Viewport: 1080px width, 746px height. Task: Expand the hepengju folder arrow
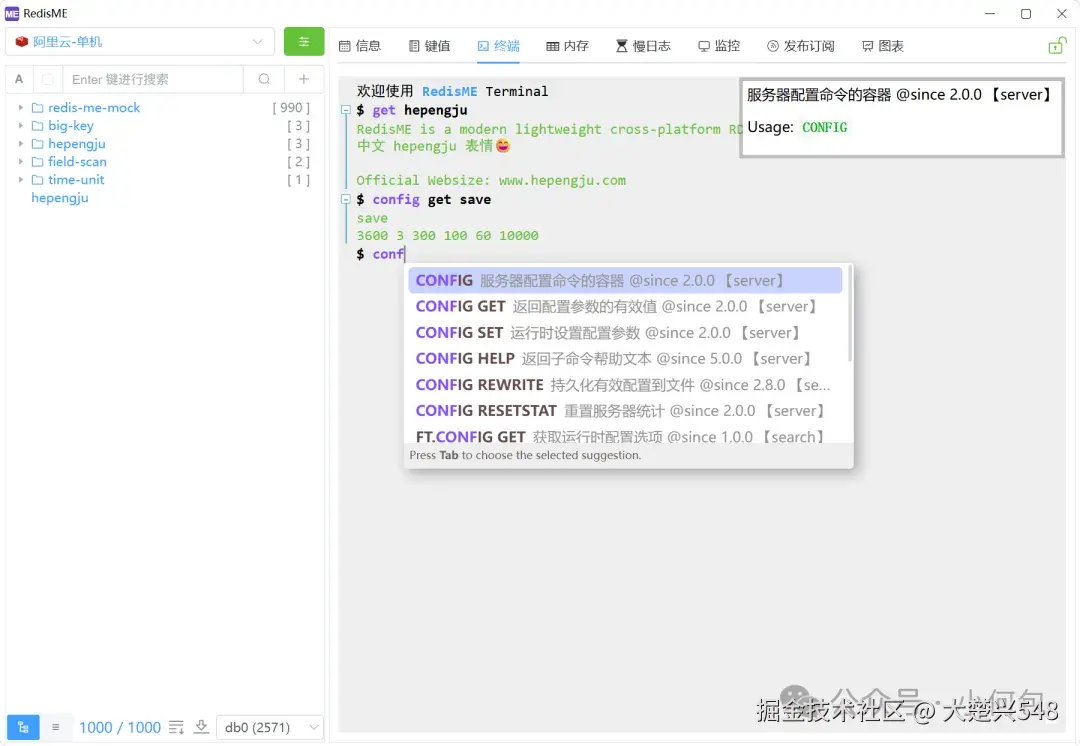point(21,143)
